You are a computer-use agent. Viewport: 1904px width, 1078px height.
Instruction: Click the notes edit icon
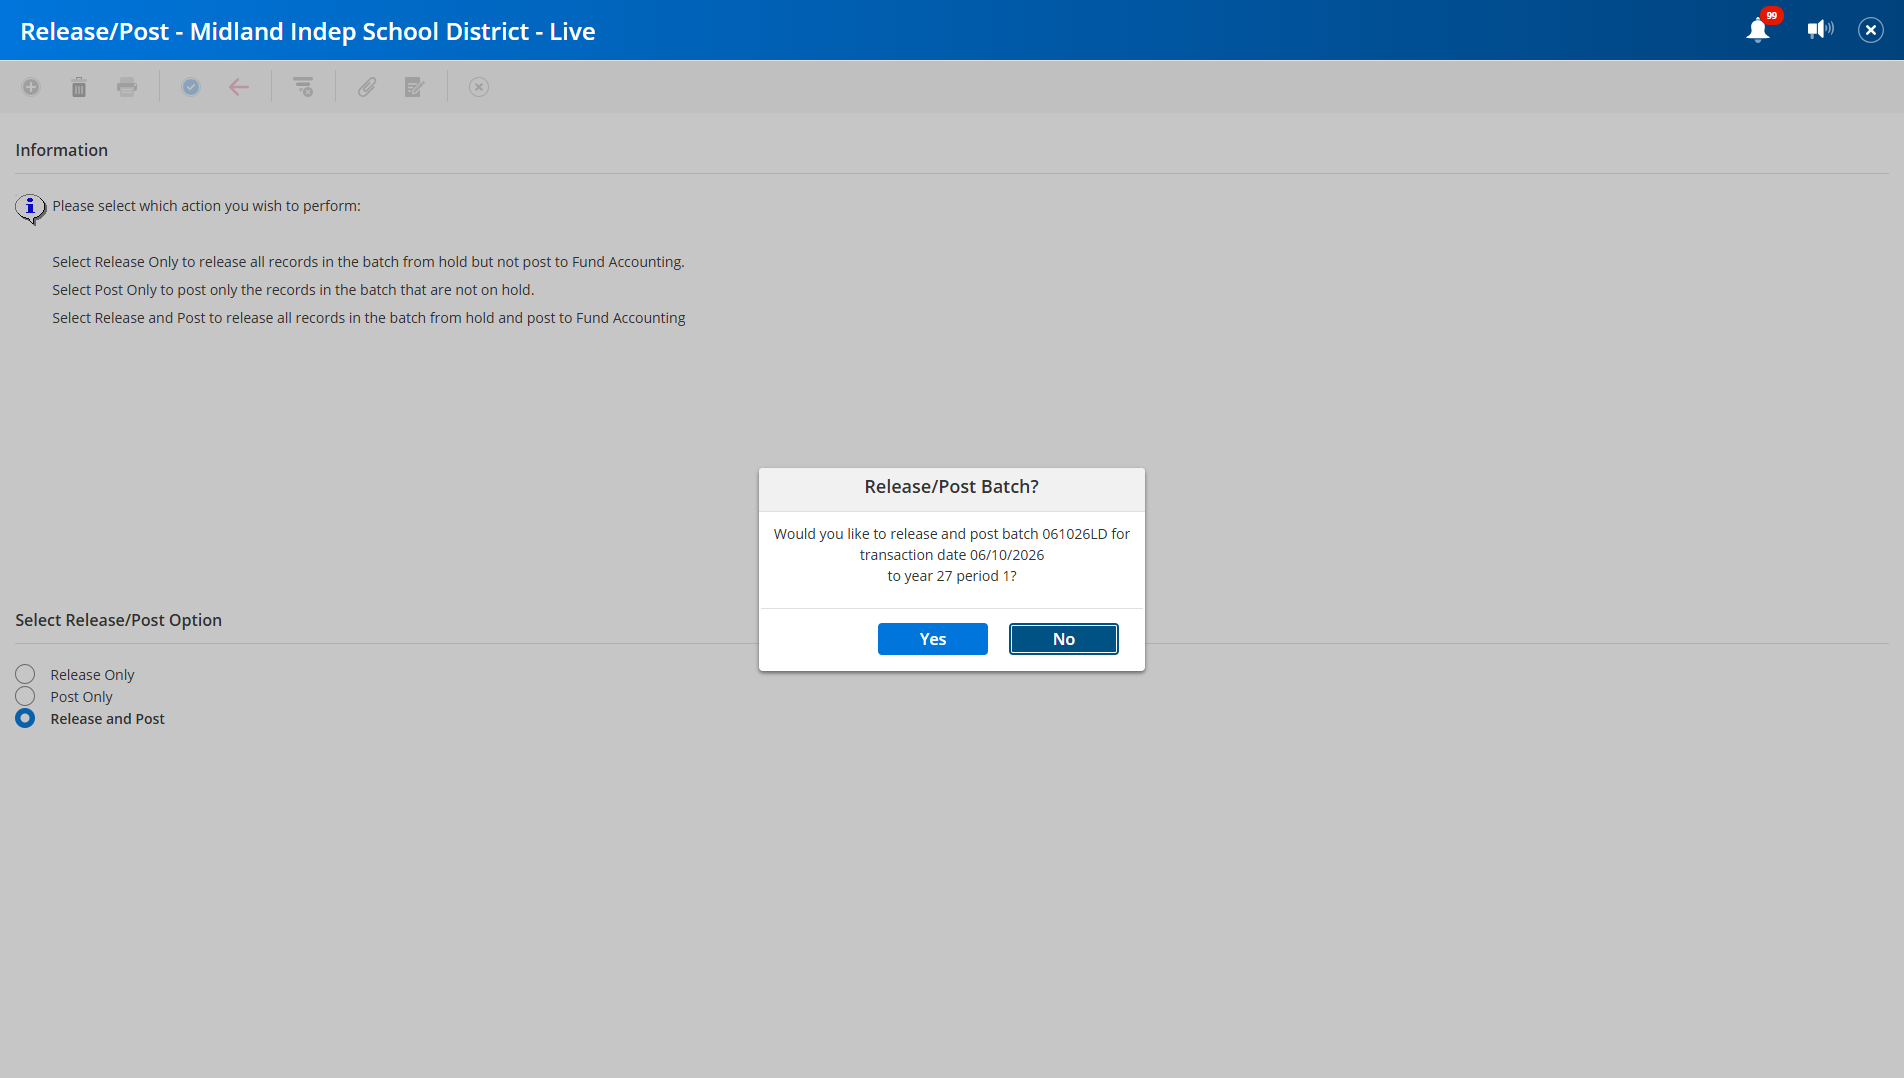pyautogui.click(x=415, y=87)
